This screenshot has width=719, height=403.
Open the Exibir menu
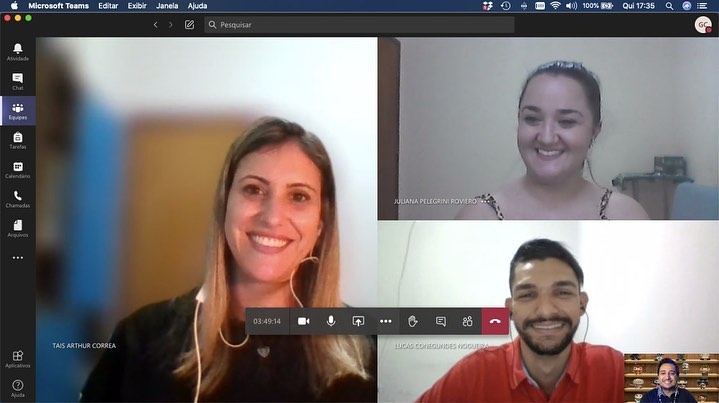click(137, 6)
